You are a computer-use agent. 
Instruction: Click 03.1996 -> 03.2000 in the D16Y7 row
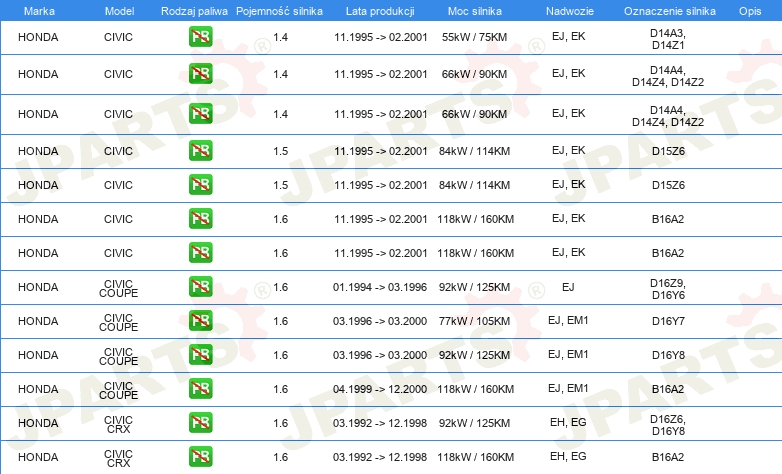point(380,321)
